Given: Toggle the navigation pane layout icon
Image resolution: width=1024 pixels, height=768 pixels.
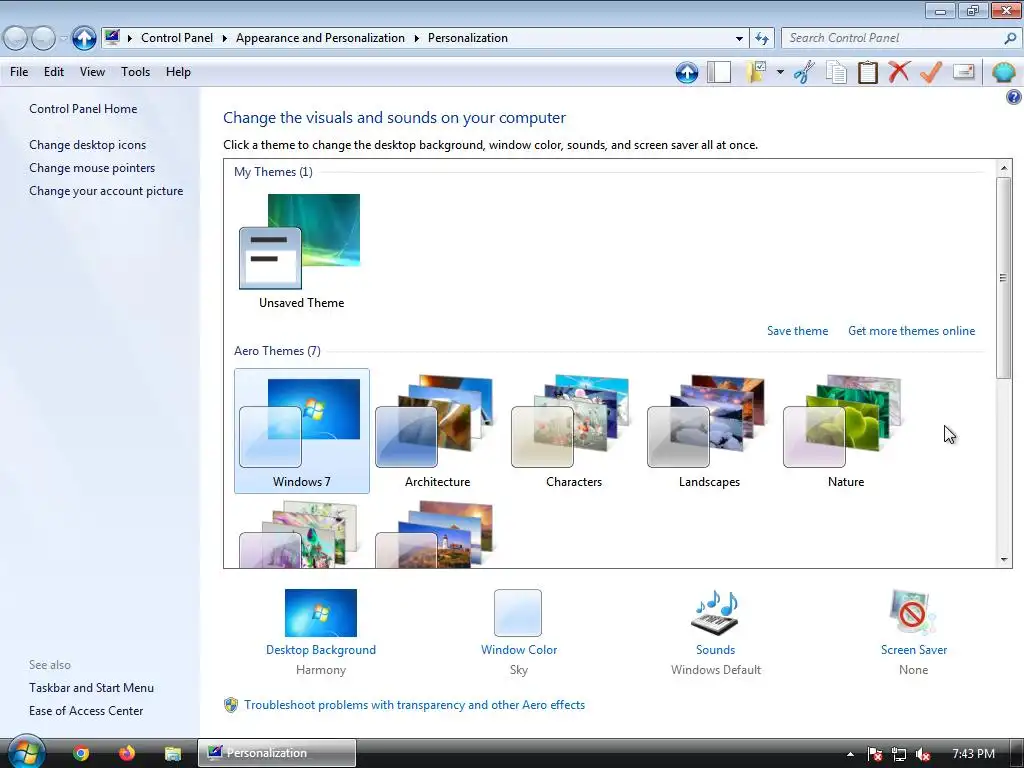Looking at the screenshot, I should point(718,72).
